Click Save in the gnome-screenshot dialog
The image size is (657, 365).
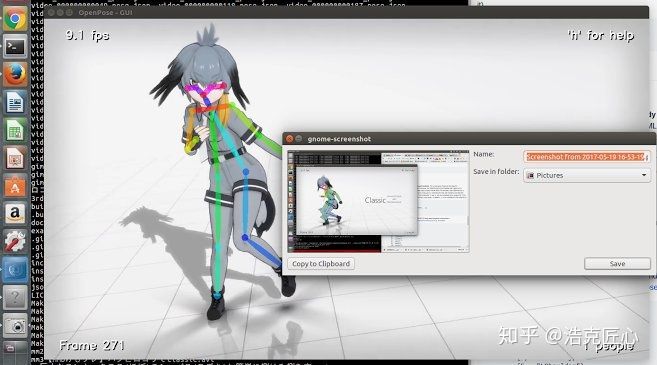(x=617, y=264)
